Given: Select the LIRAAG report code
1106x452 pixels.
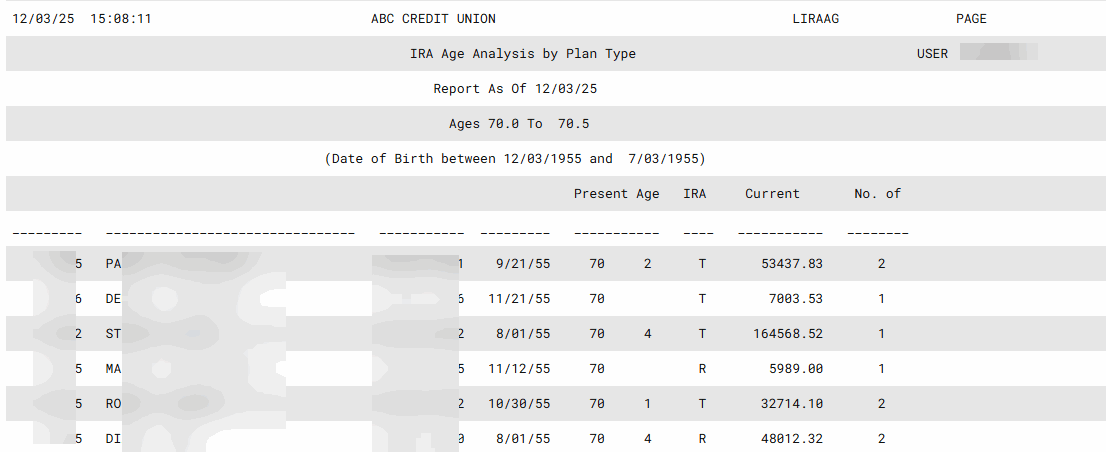Looking at the screenshot, I should click(x=813, y=19).
